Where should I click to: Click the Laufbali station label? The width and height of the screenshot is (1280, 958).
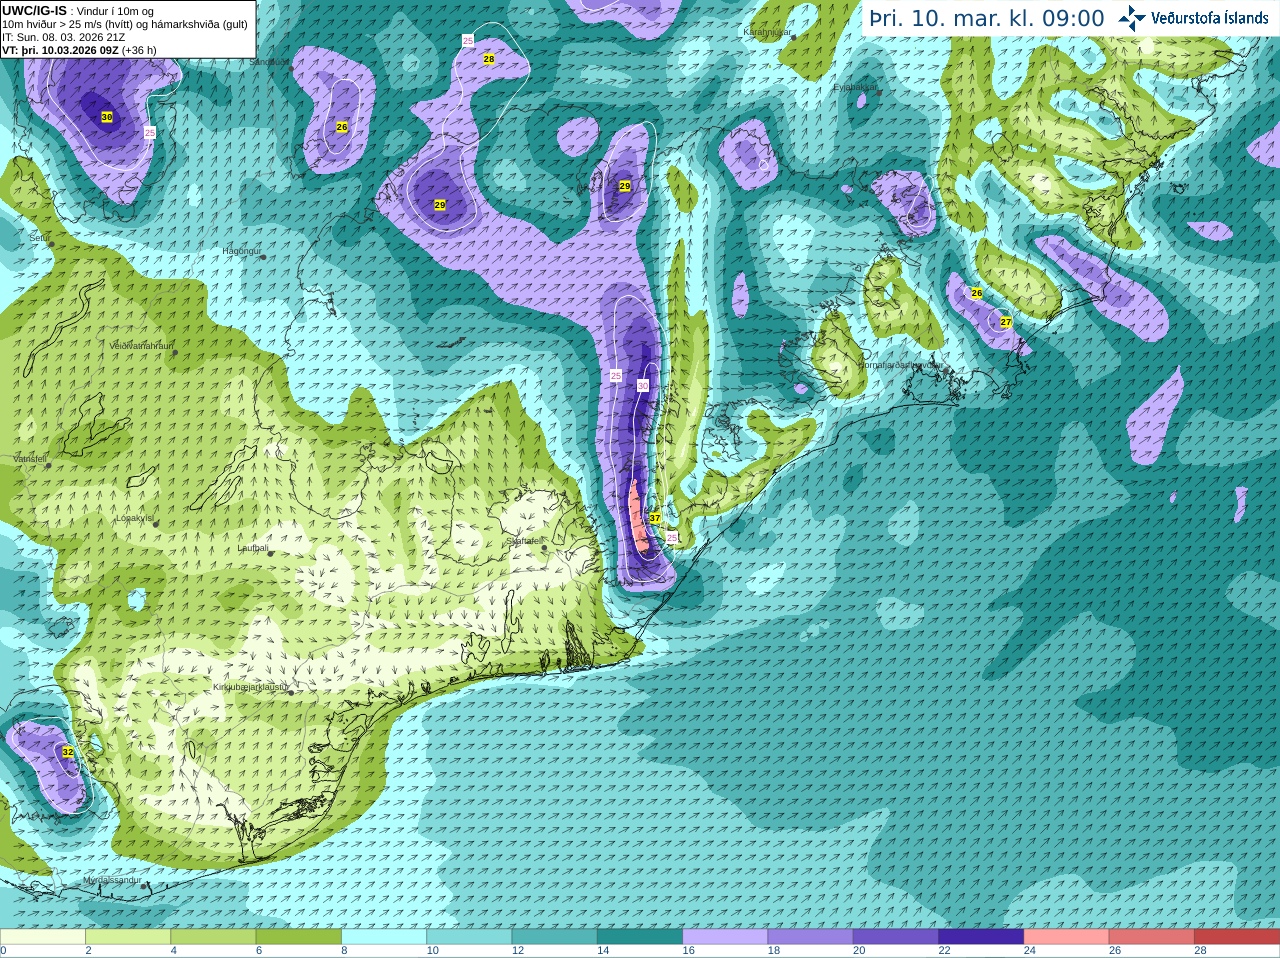click(x=253, y=548)
